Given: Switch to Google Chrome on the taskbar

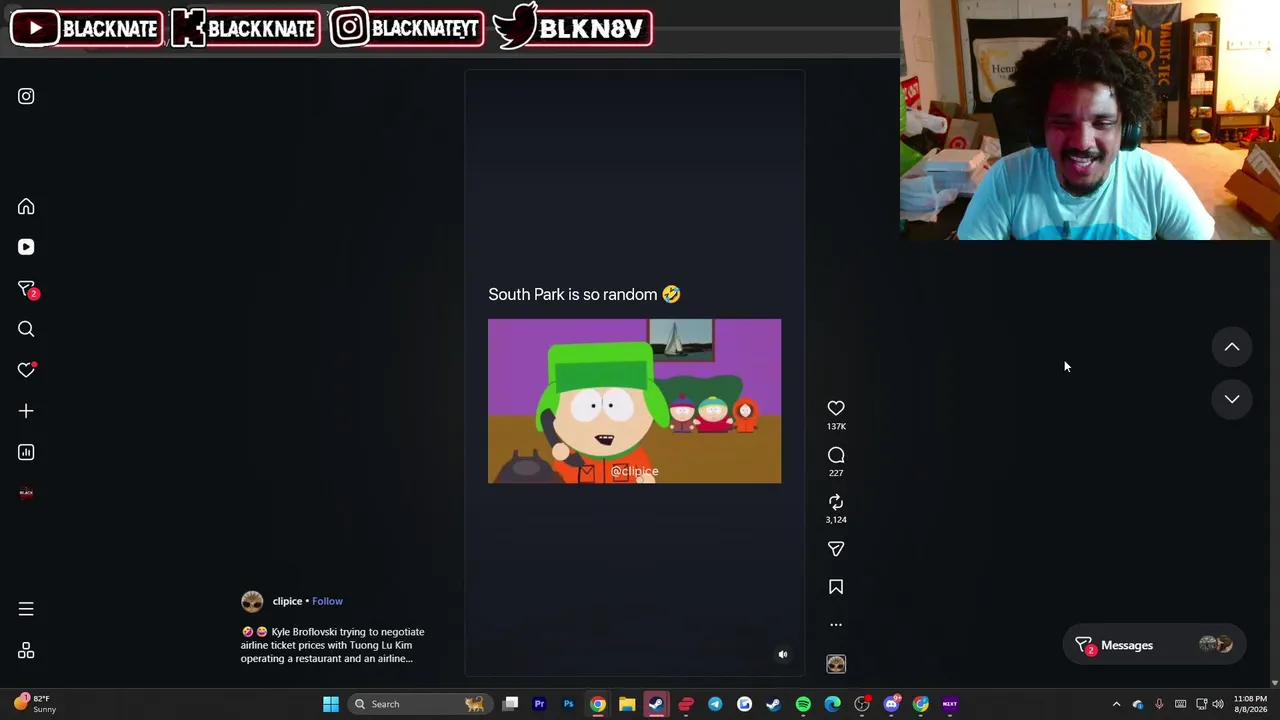Looking at the screenshot, I should (597, 704).
